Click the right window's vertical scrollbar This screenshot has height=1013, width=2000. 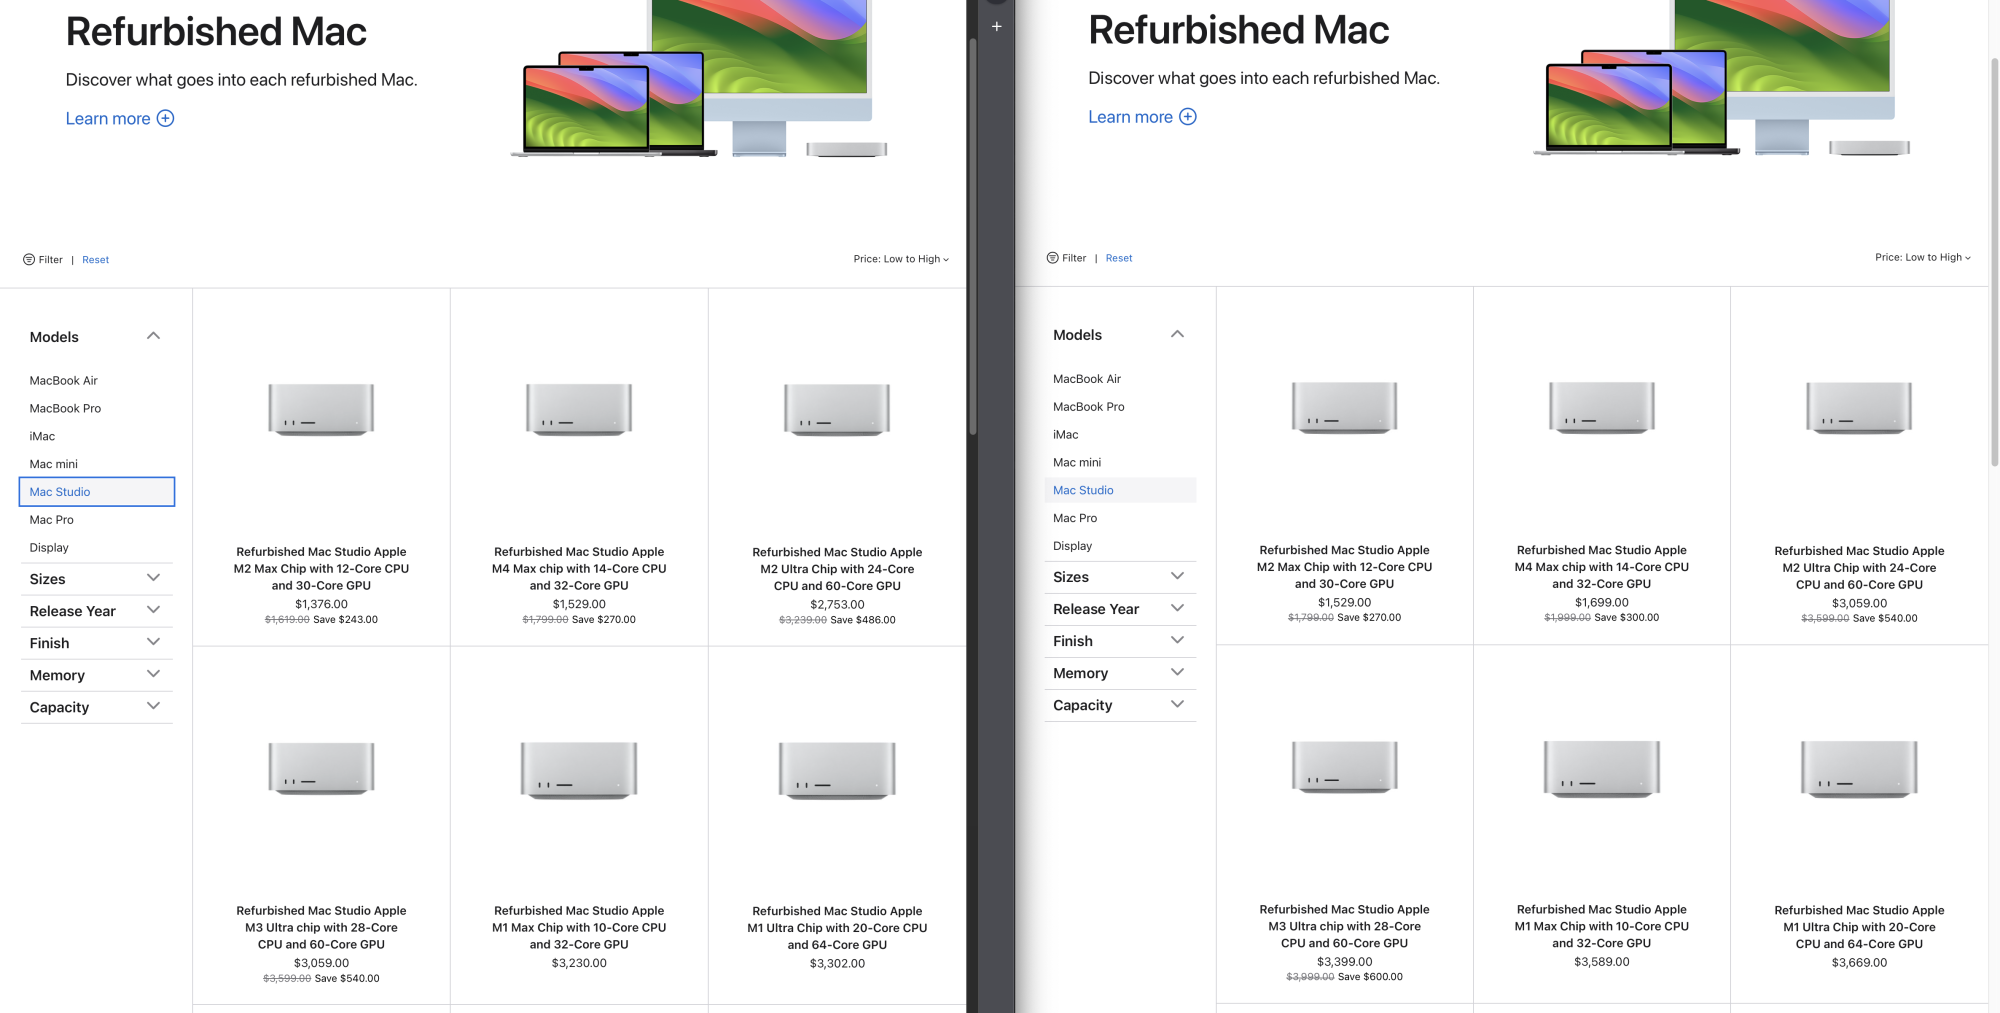[x=1994, y=262]
